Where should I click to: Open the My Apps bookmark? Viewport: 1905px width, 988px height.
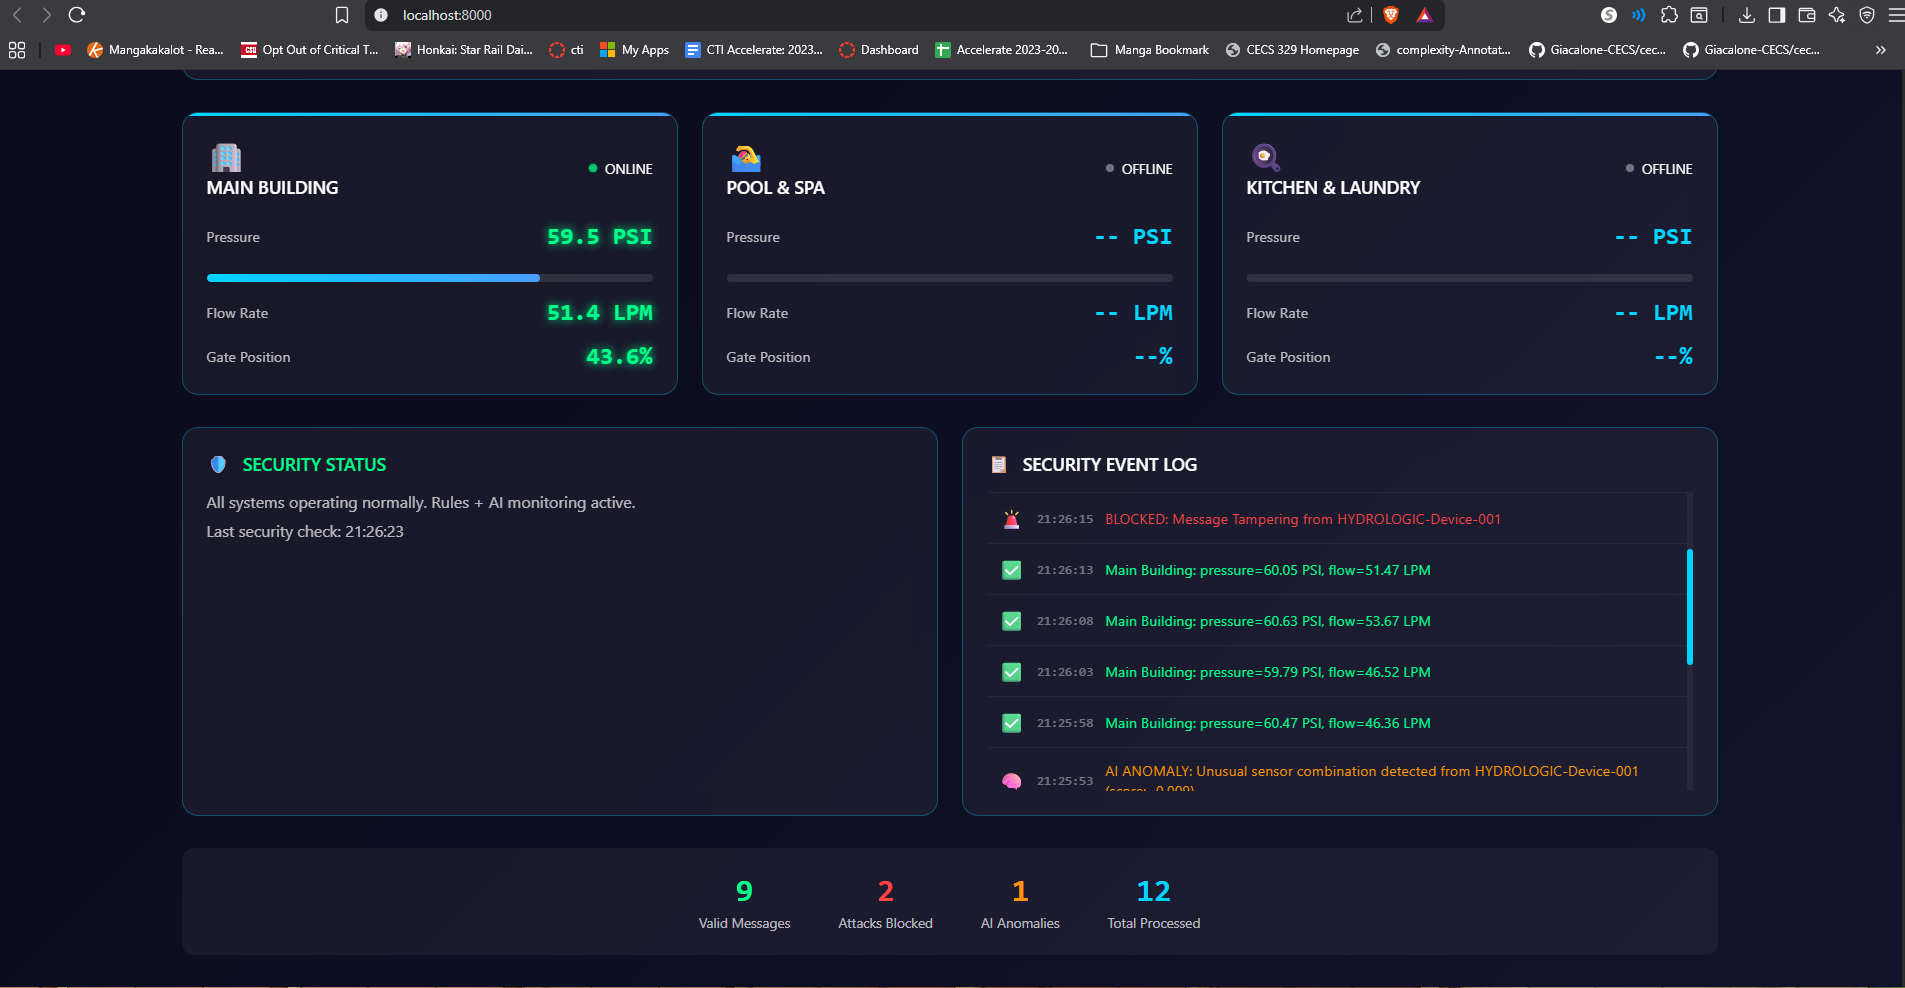[x=634, y=50]
